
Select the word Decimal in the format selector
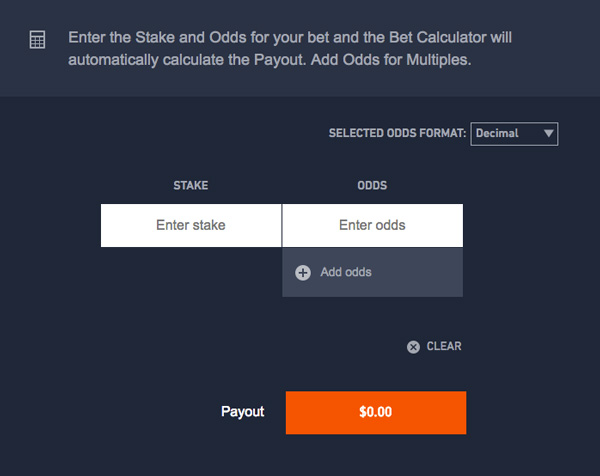point(497,133)
